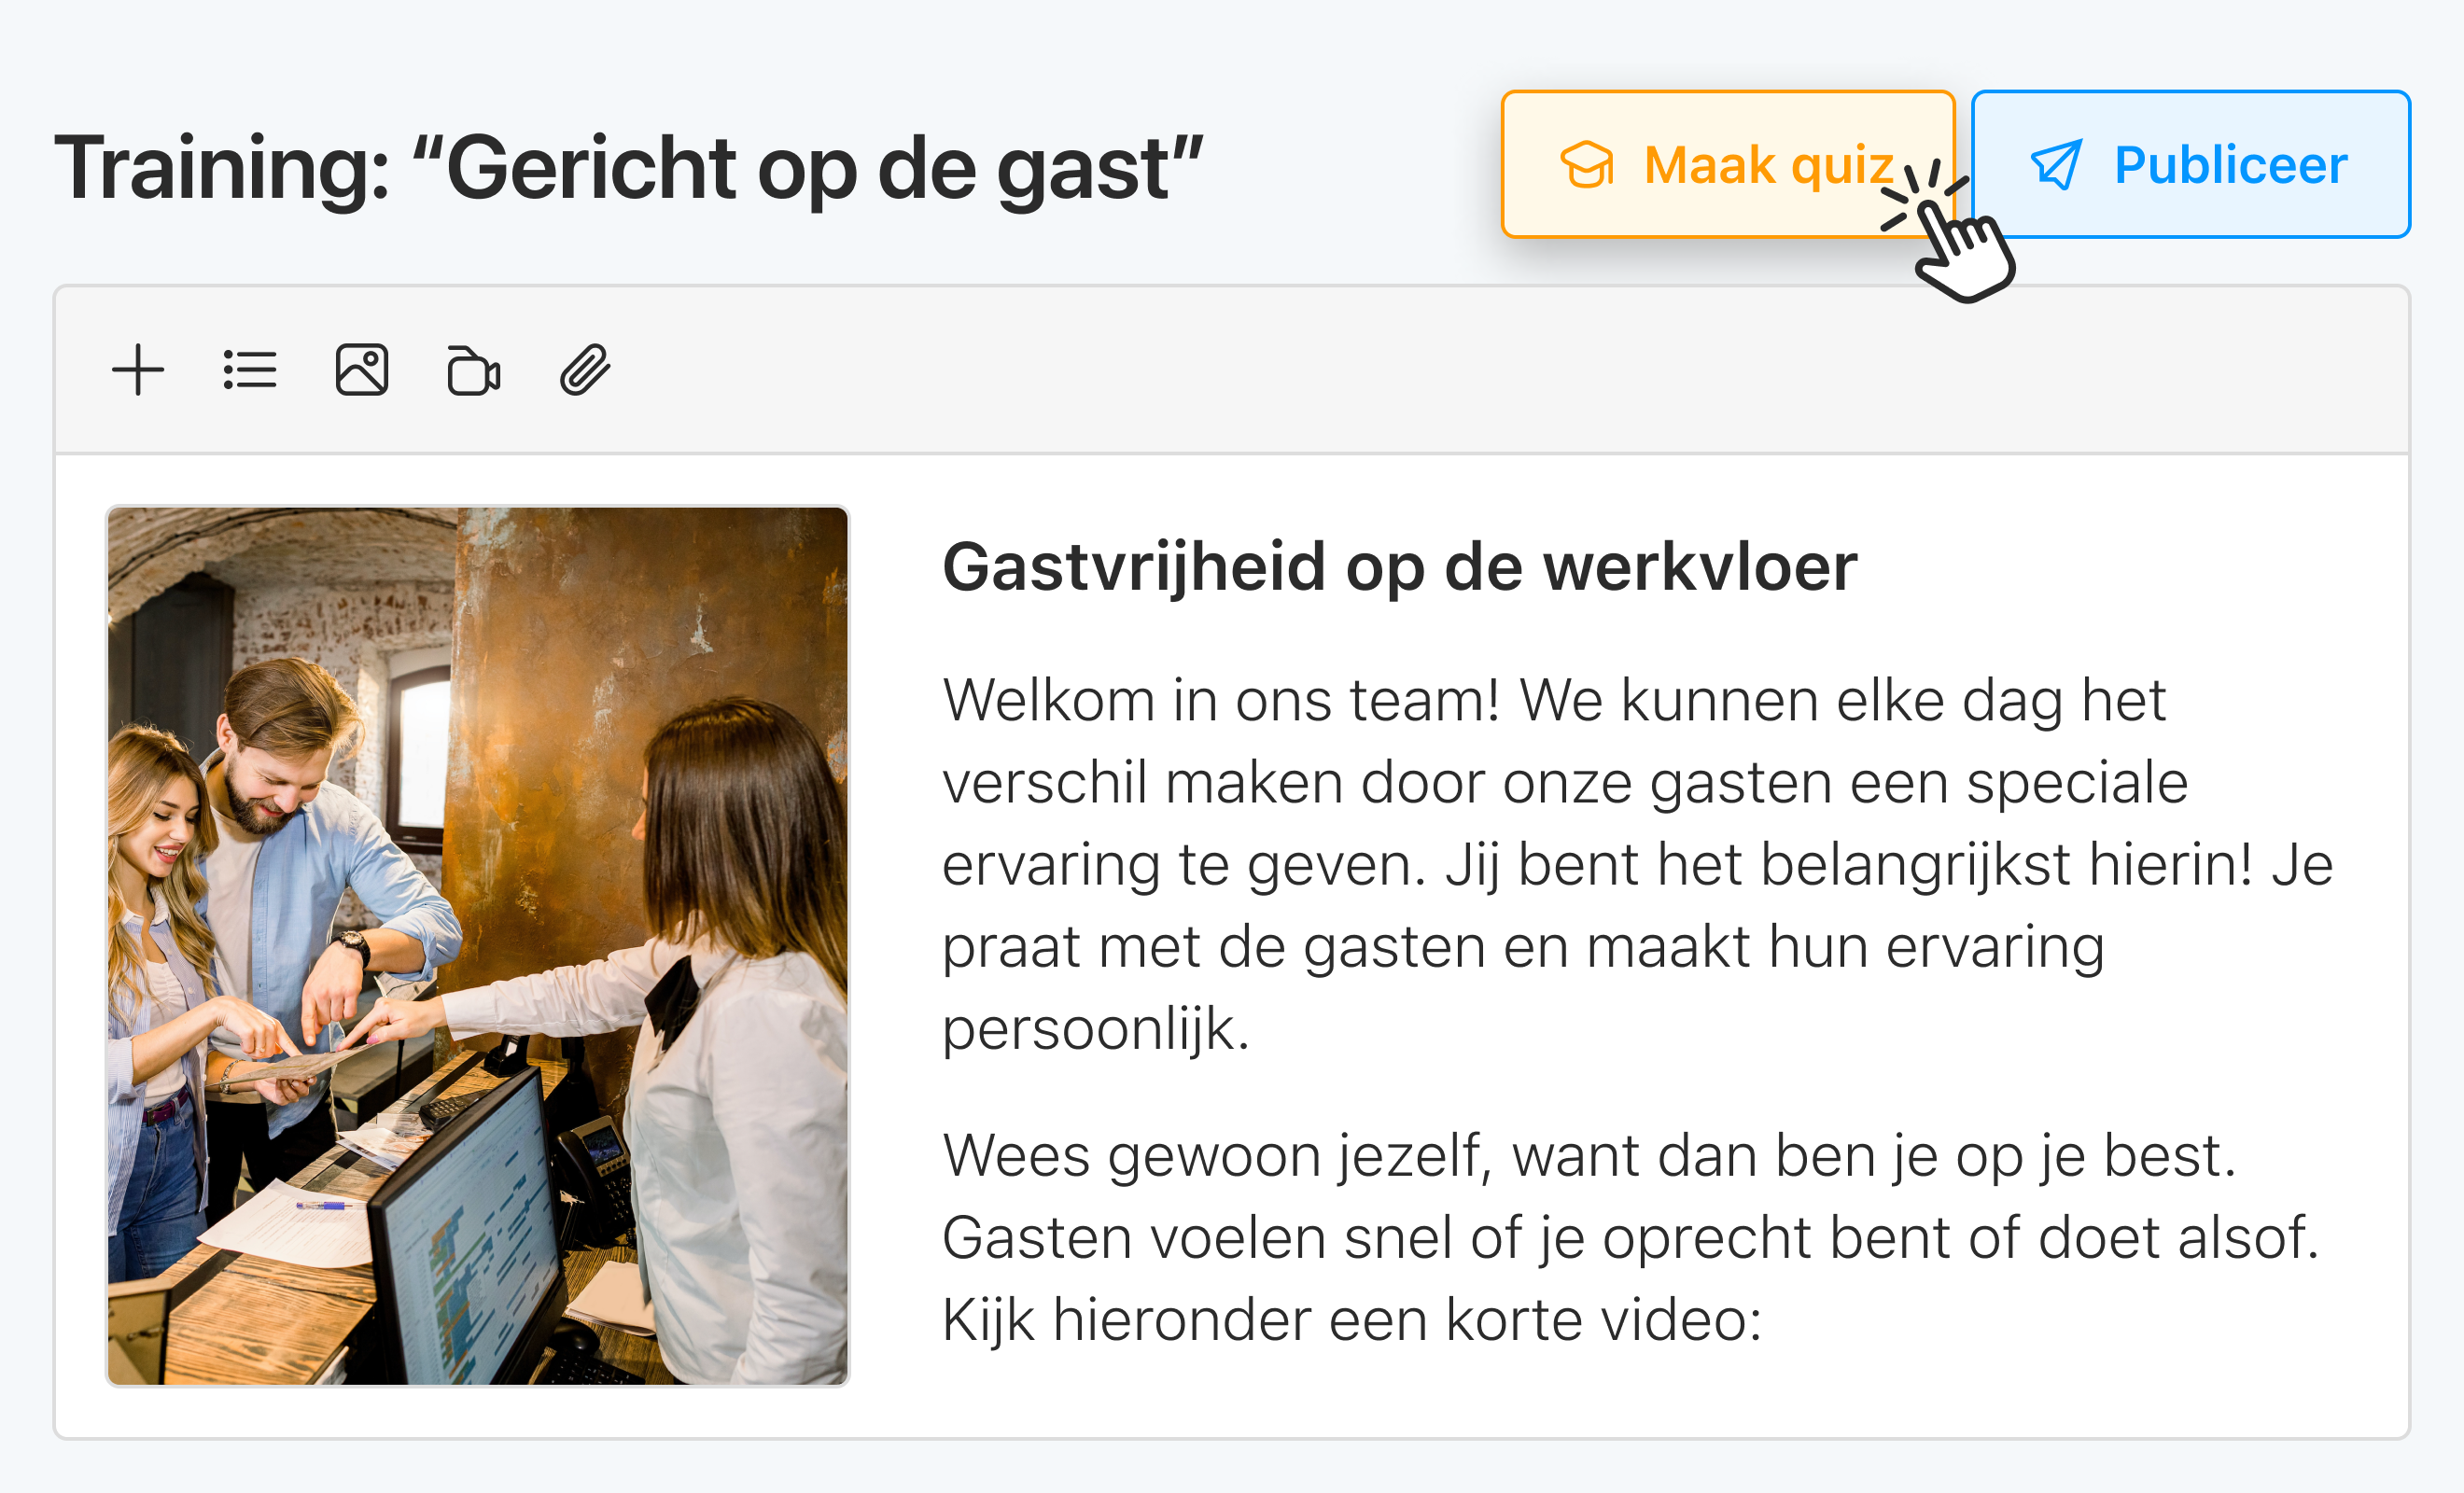Add a video using the camera icon
Image resolution: width=2464 pixels, height=1493 pixels.
(474, 370)
